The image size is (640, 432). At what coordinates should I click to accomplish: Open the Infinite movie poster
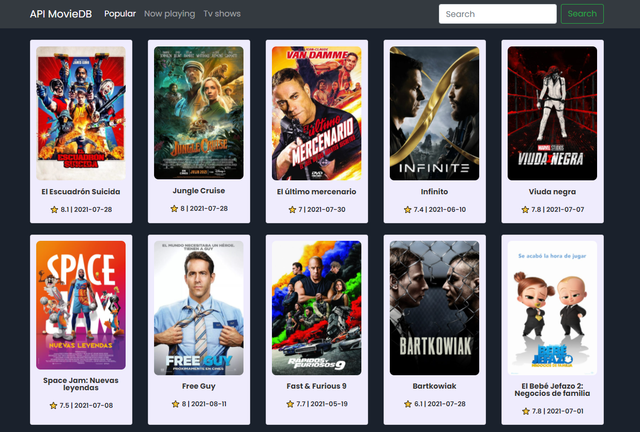tap(434, 113)
